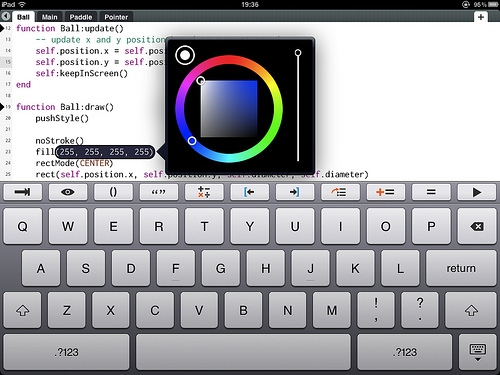Switch to numbers with right .?123 key
Image resolution: width=500 pixels, height=375 pixels.
tap(405, 352)
